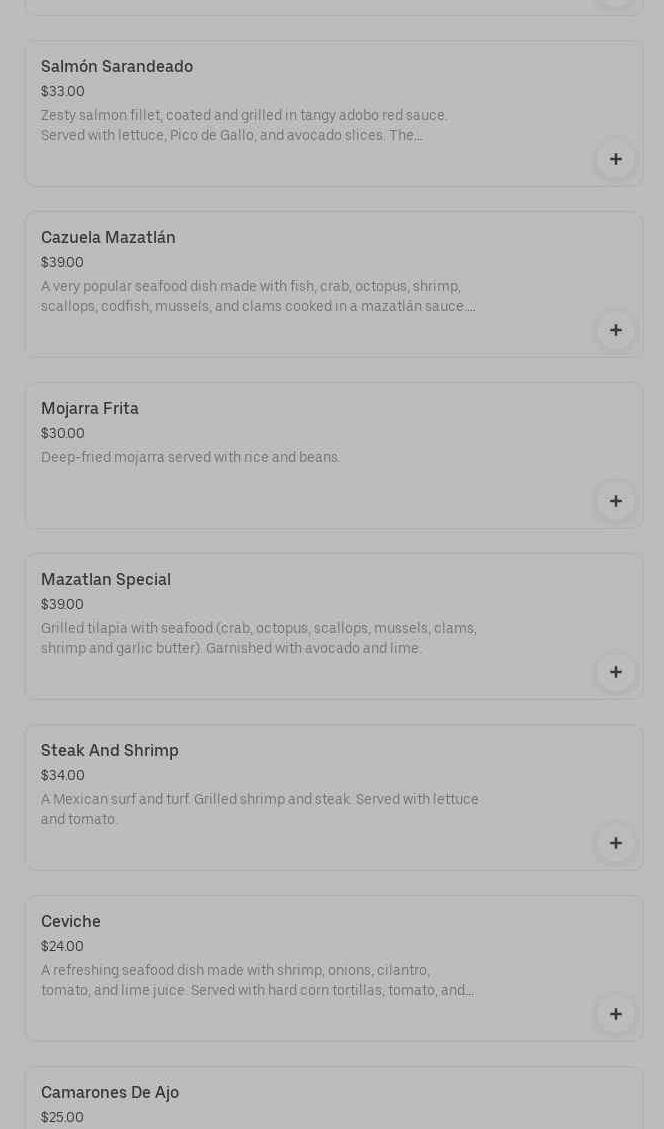Viewport: 664px width, 1129px height.
Task: Tap the plus icon for Ceviche
Action: point(615,1014)
